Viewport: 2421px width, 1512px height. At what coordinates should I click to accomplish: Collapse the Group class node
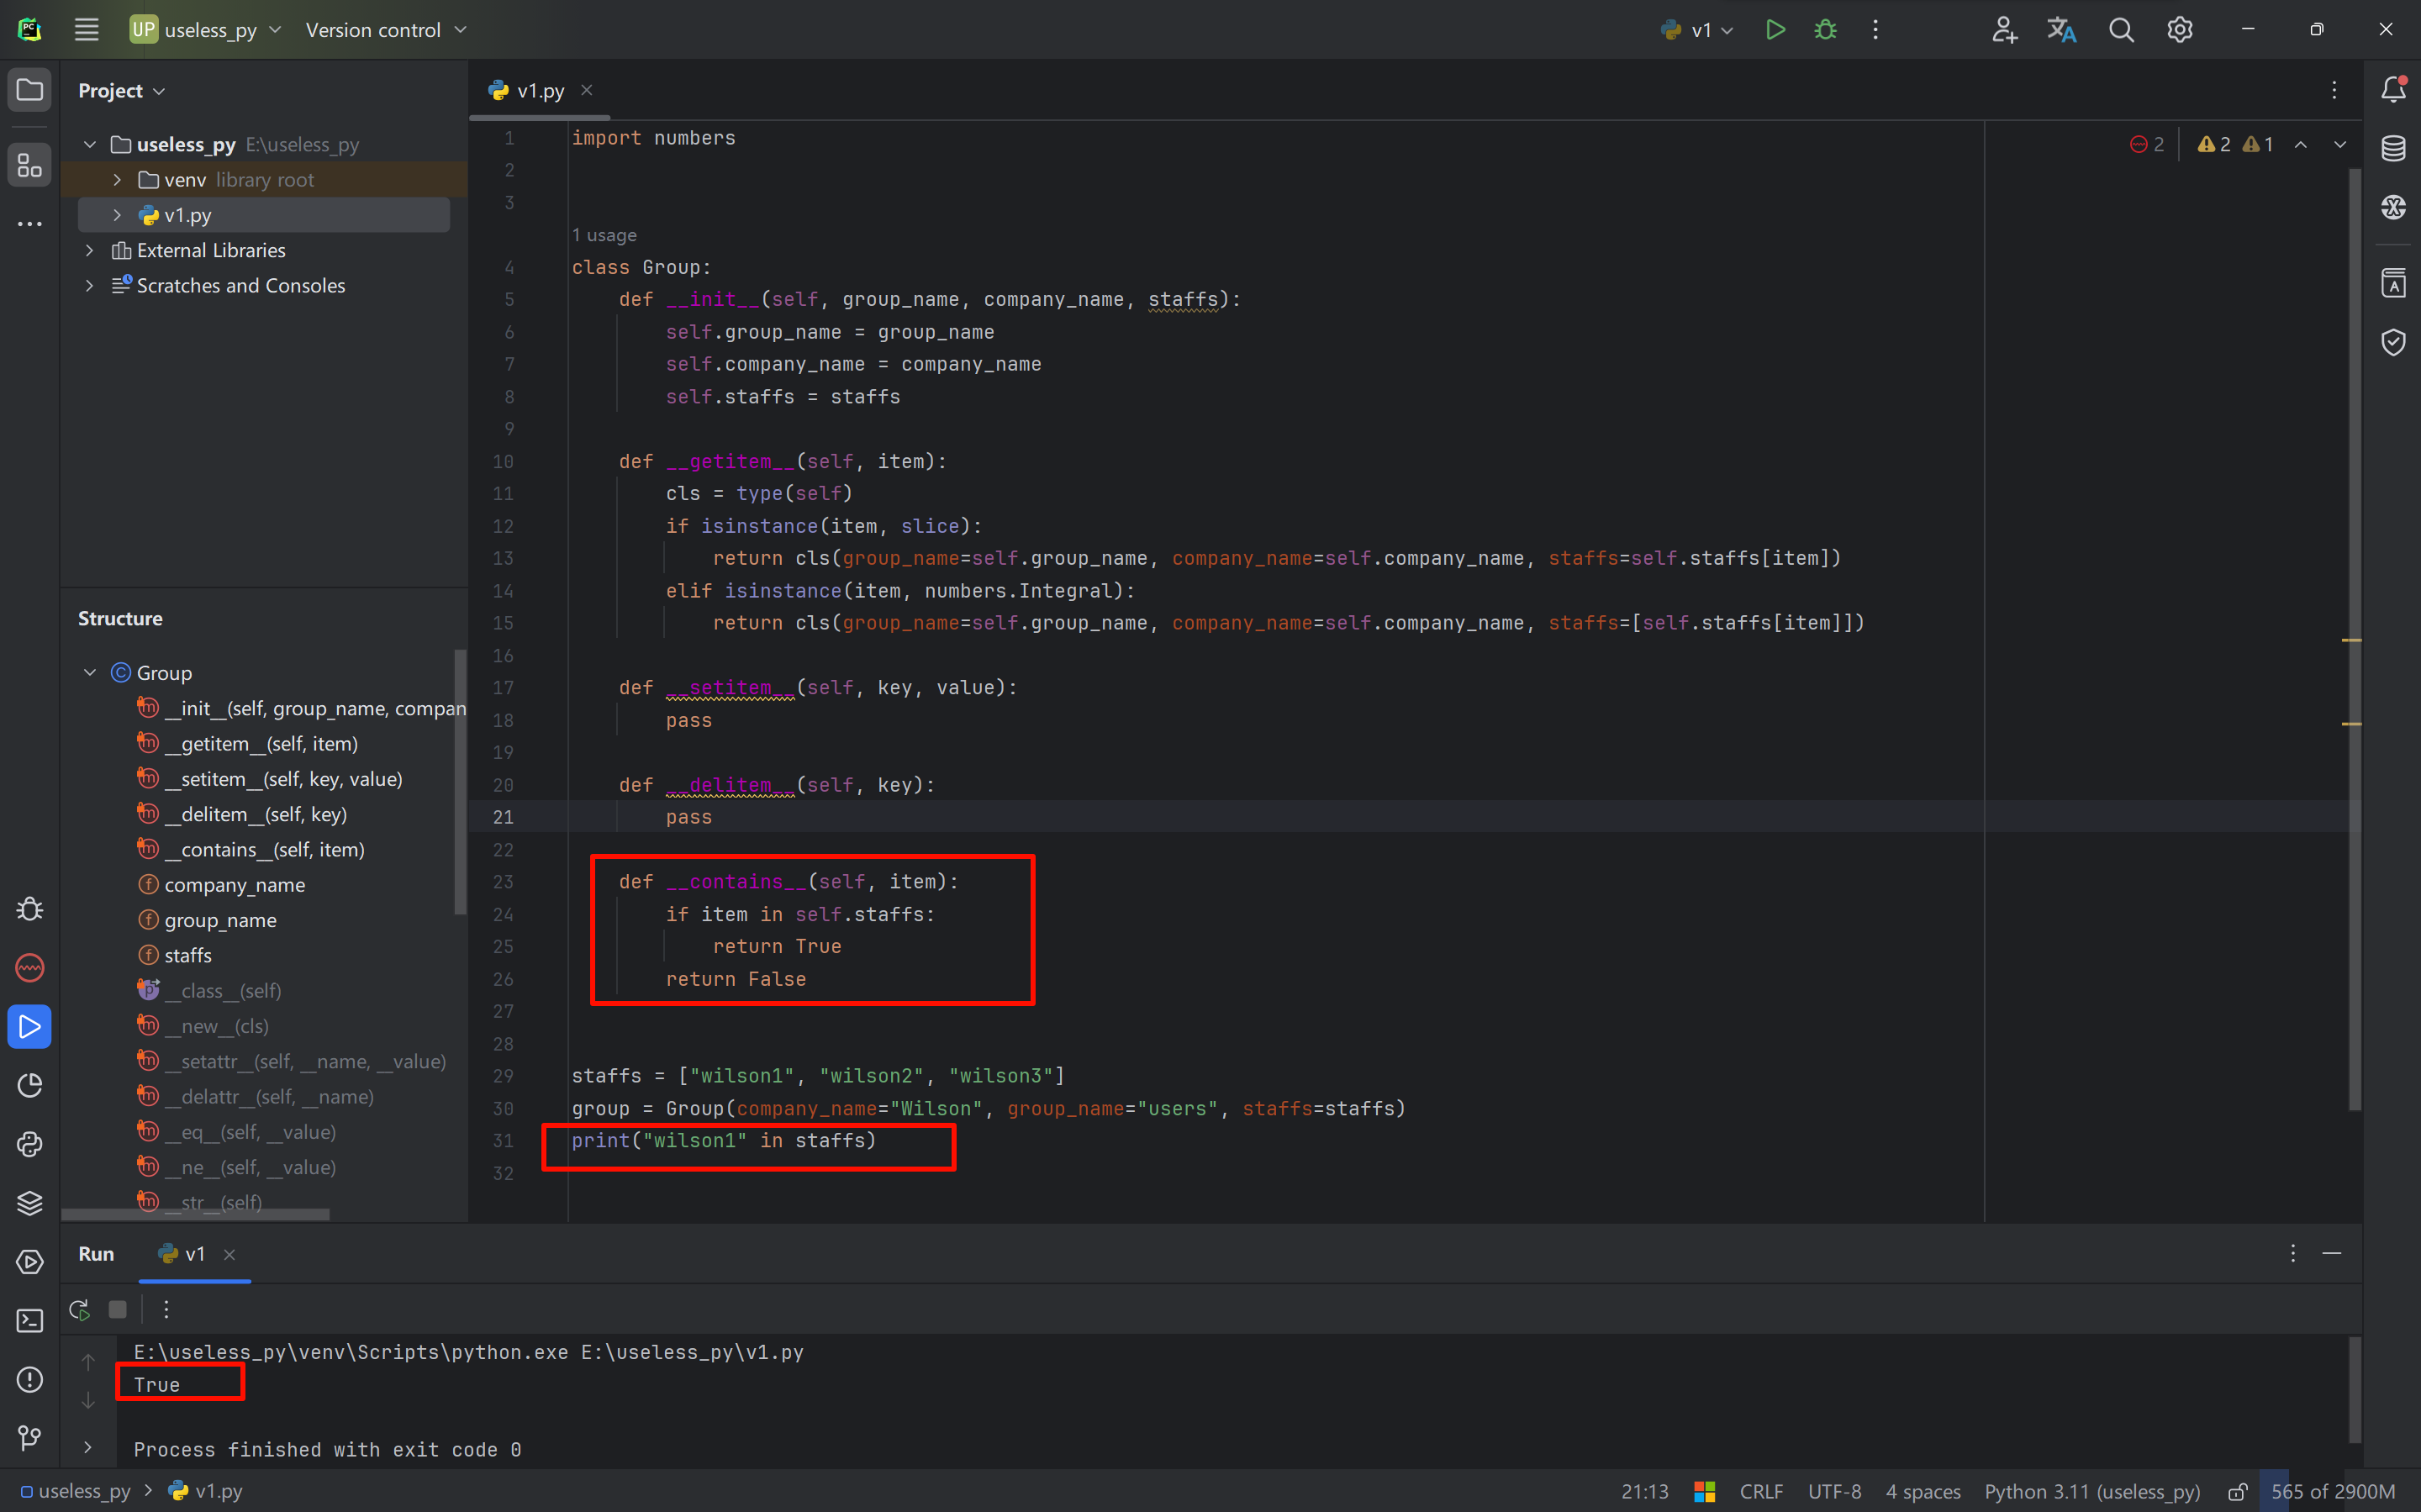pos(90,673)
